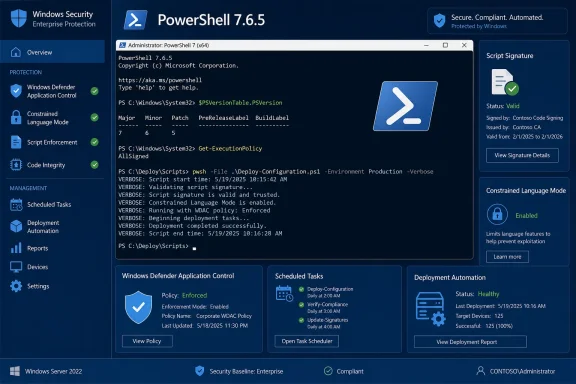Click the signed script document icon
This screenshot has height=384, width=576.
click(505, 82)
